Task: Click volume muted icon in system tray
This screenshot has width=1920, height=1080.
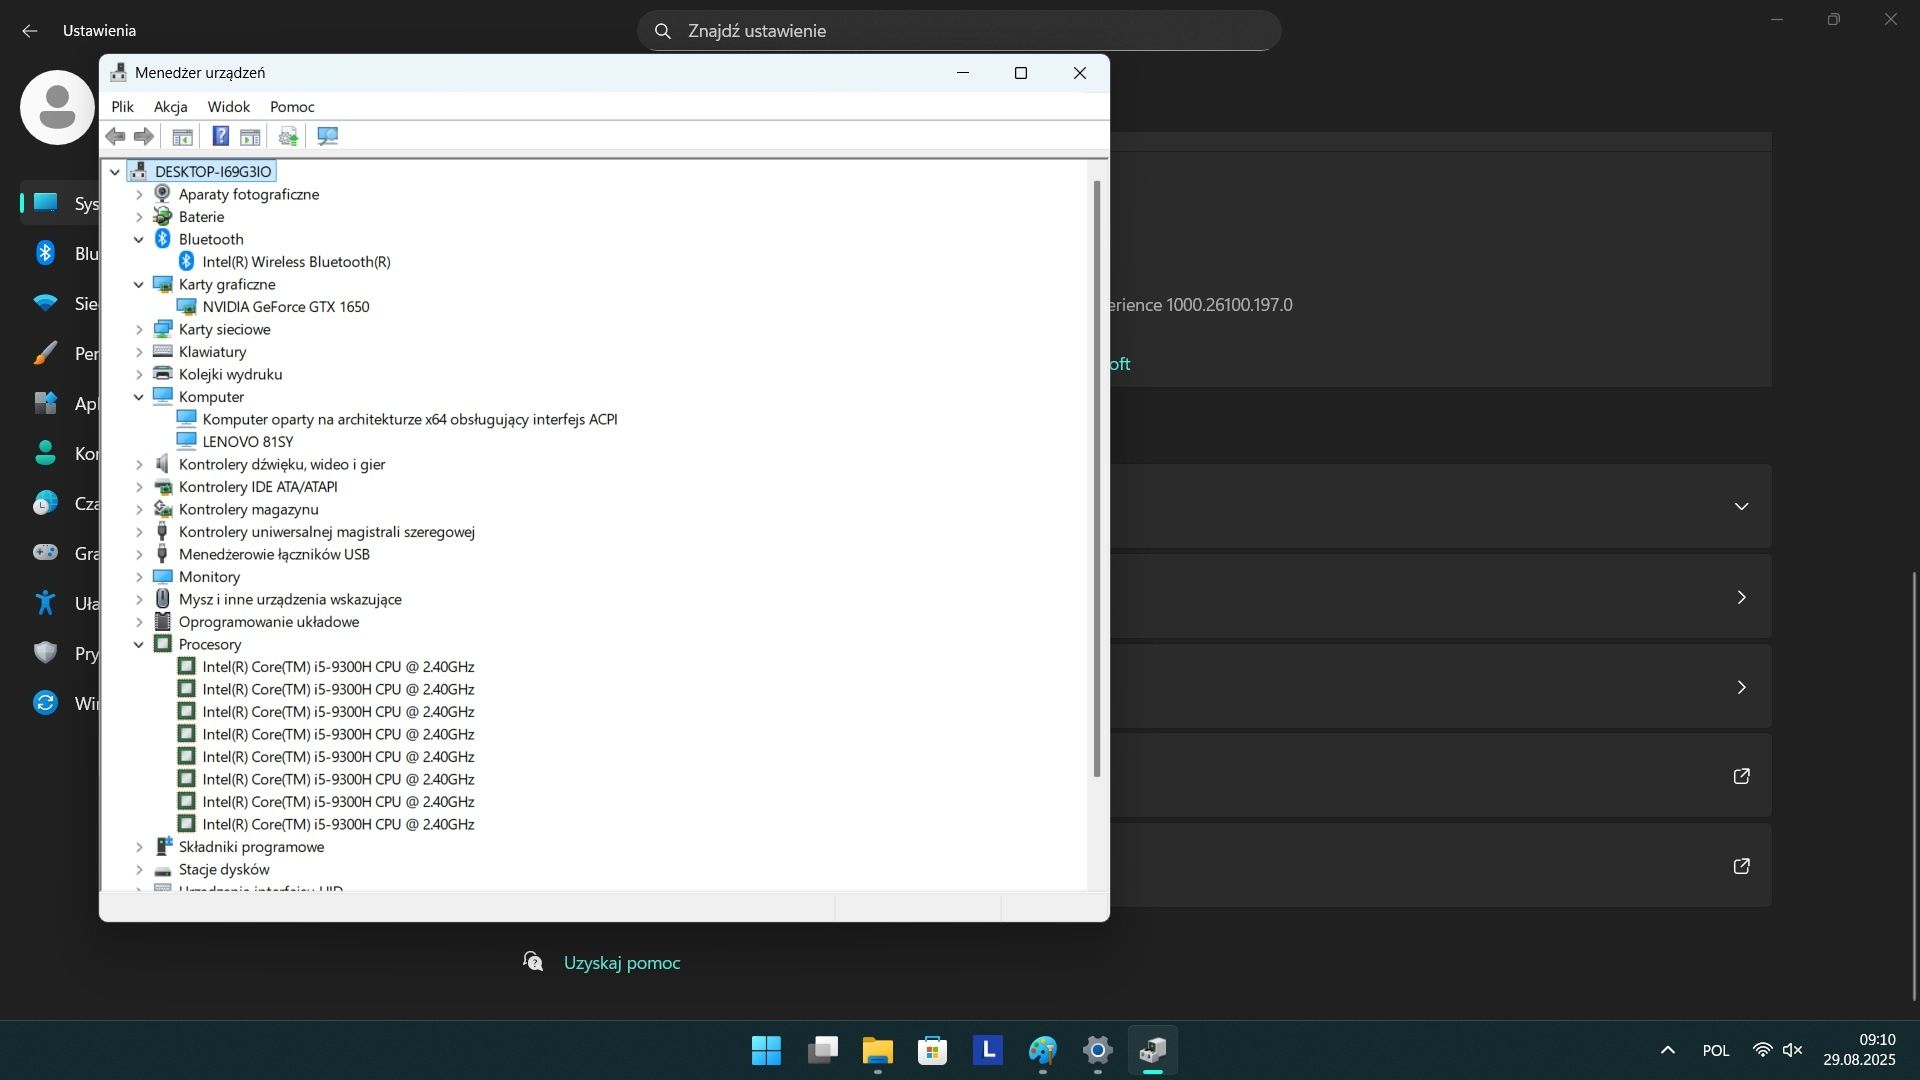Action: pos(1792,1050)
